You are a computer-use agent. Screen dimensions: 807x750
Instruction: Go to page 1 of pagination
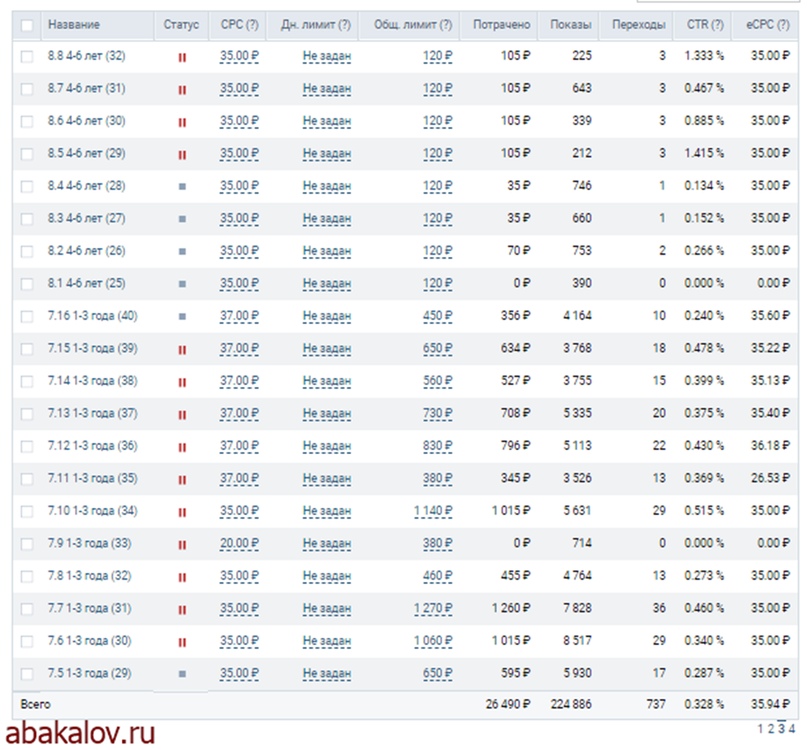click(x=760, y=729)
